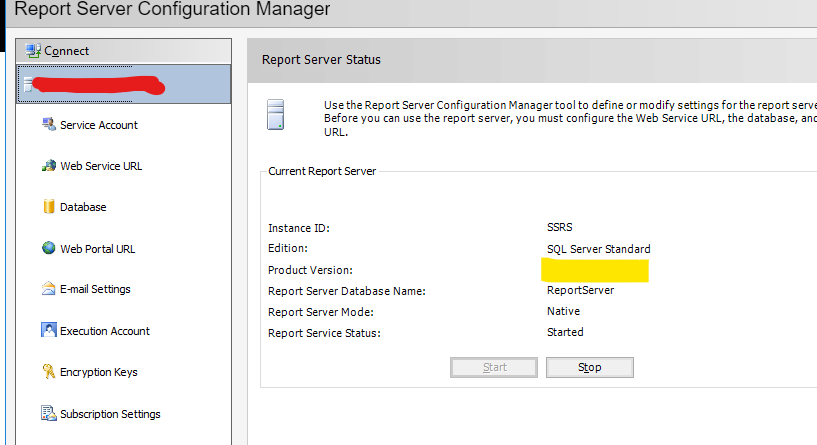Image resolution: width=817 pixels, height=445 pixels.
Task: Click the E-mail Settings envelope icon
Action: (47, 289)
